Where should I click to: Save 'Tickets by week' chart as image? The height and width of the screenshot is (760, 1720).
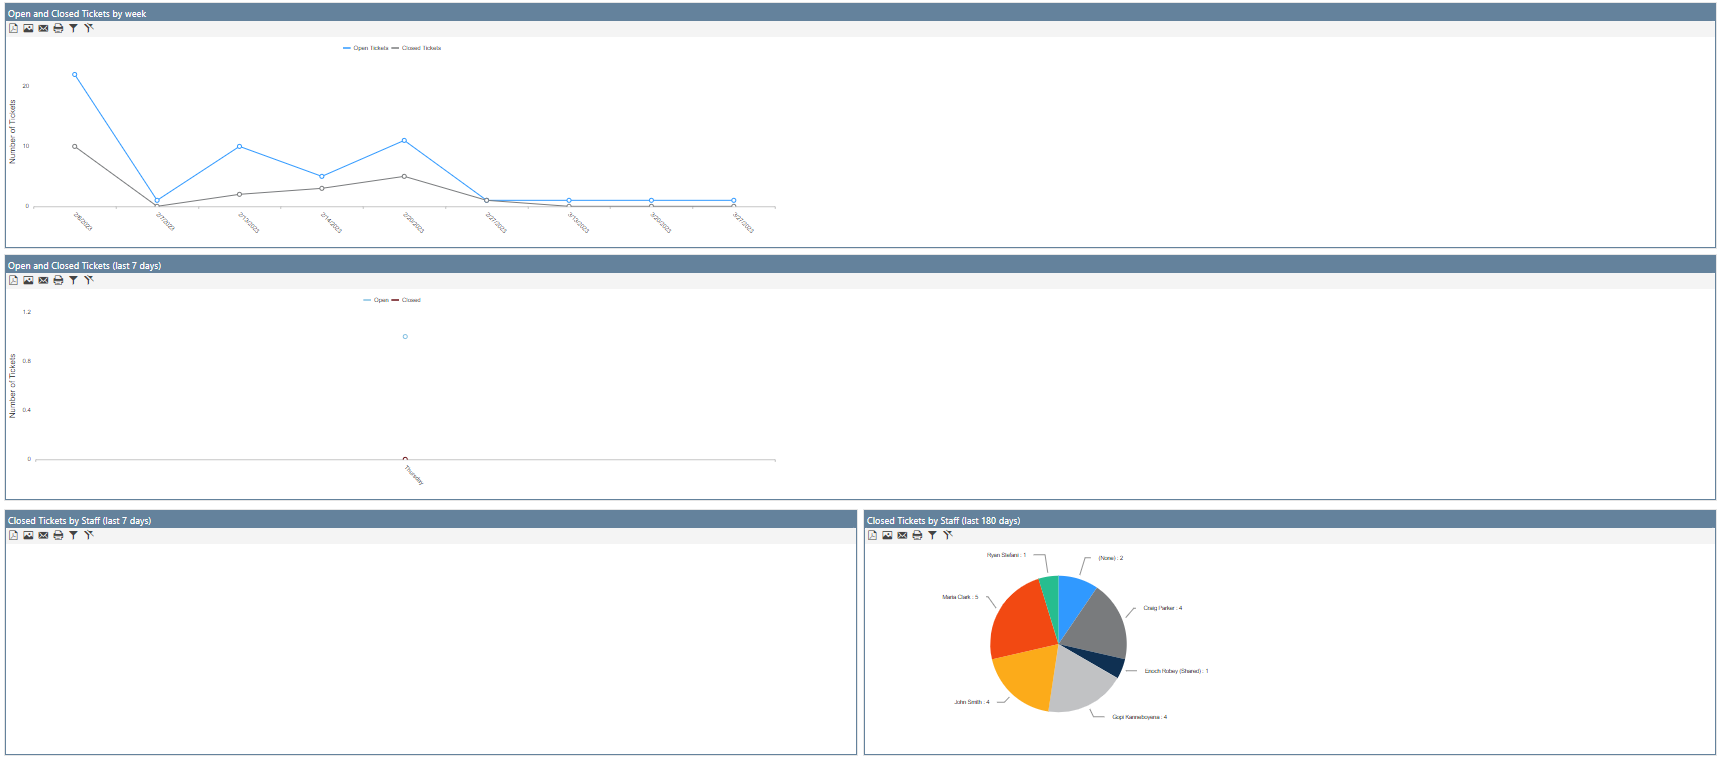click(x=28, y=28)
